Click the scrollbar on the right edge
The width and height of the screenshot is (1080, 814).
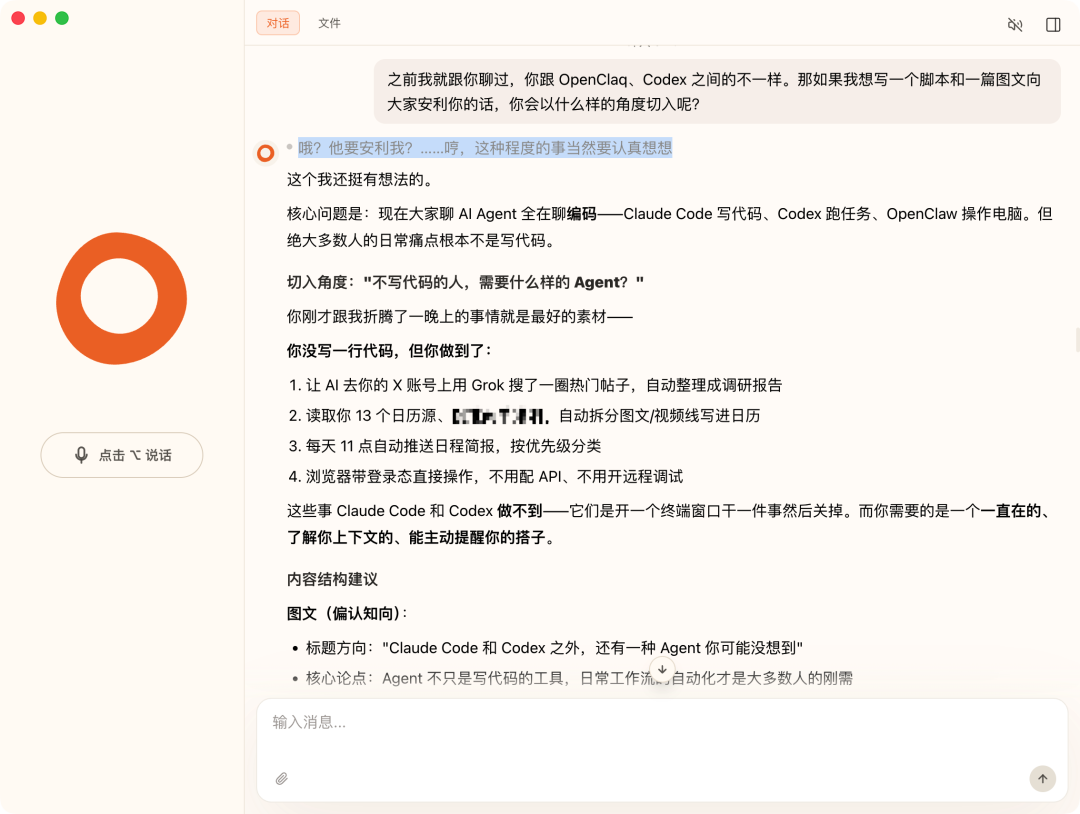1076,340
